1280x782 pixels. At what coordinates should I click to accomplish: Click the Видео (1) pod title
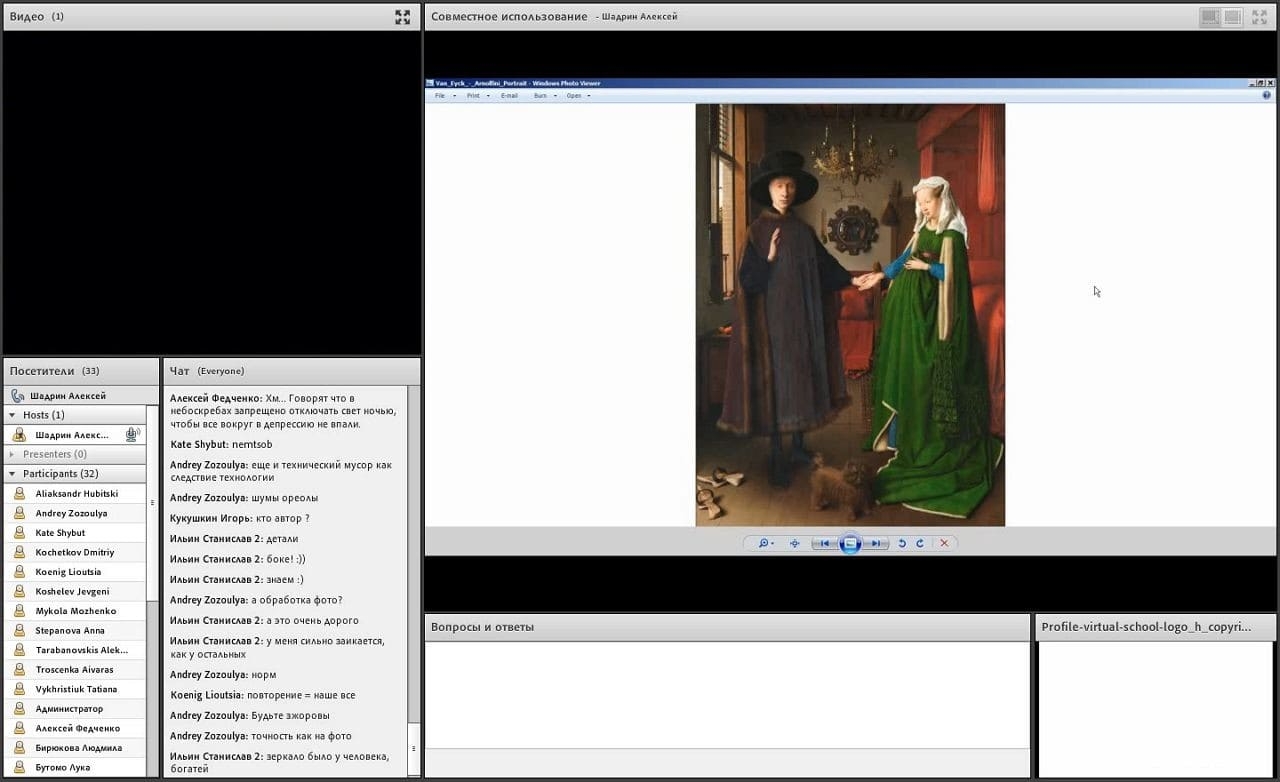pyautogui.click(x=37, y=17)
